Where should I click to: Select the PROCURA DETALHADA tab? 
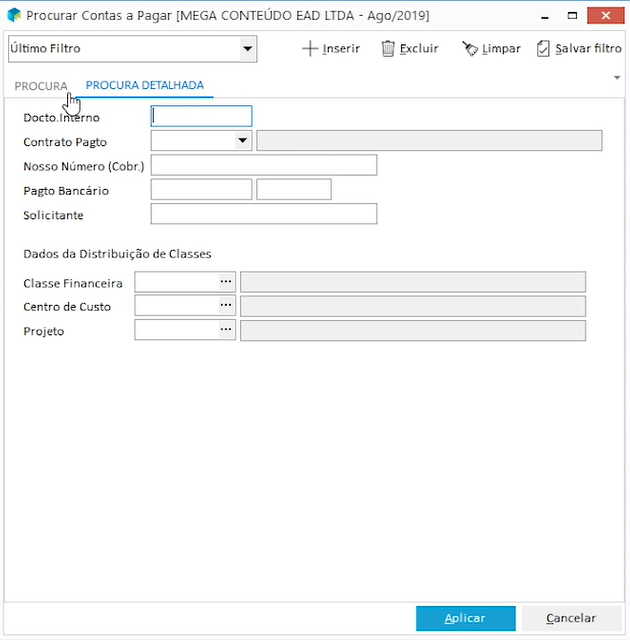point(144,85)
